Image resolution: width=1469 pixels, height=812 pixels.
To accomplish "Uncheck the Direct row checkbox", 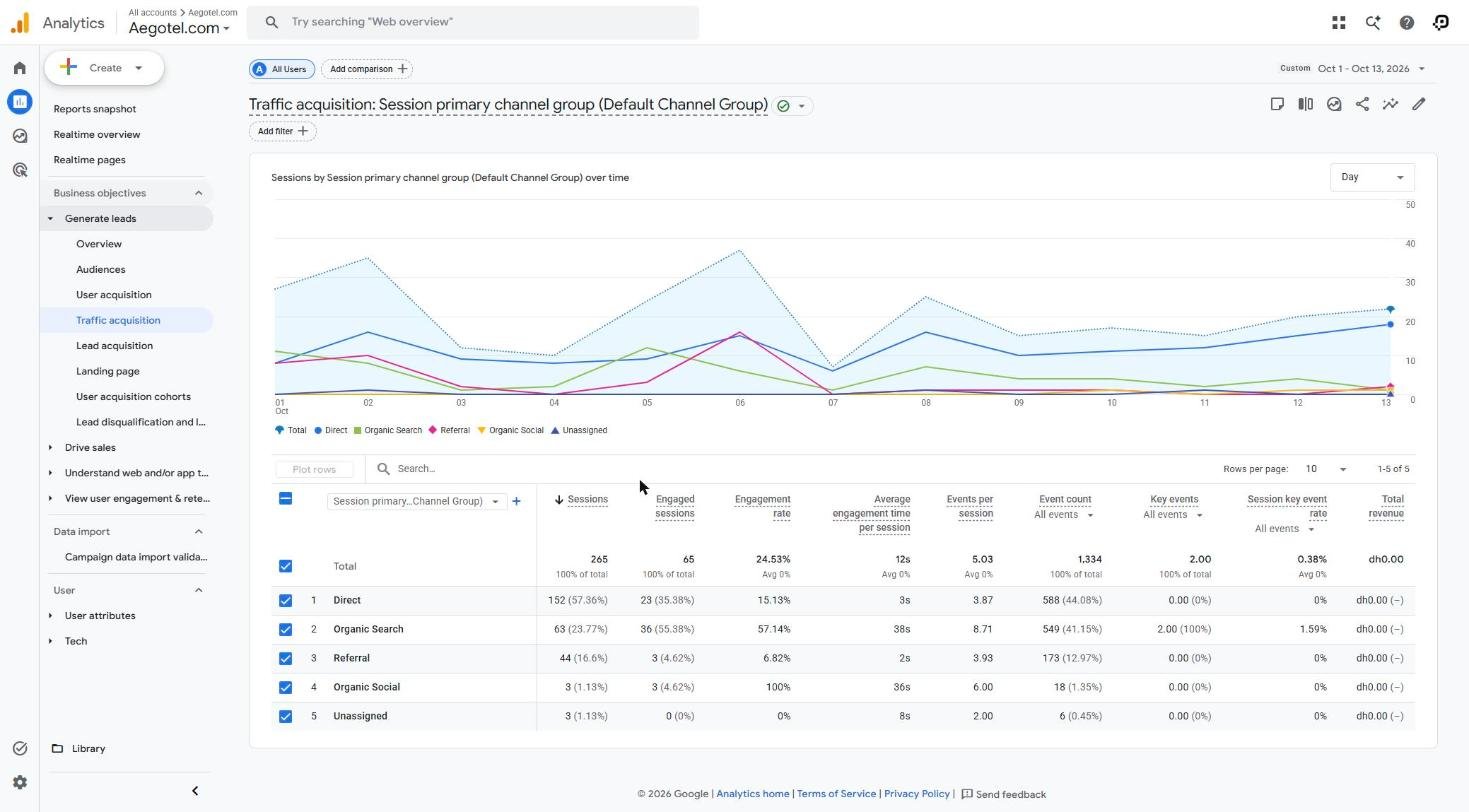I will (285, 600).
